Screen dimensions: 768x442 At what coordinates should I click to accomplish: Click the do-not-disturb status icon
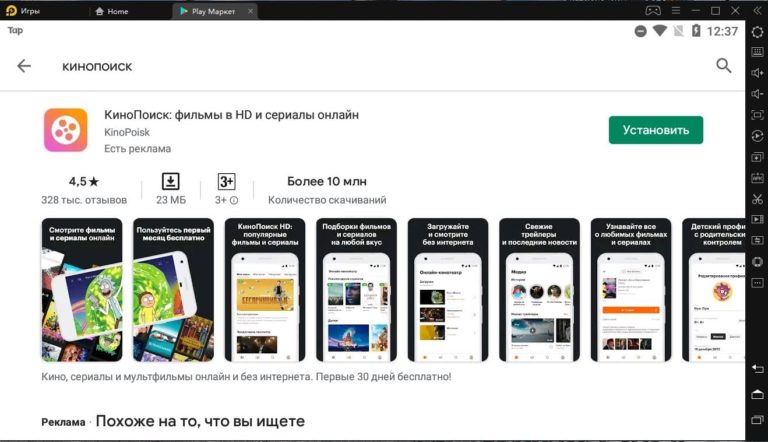pyautogui.click(x=640, y=31)
